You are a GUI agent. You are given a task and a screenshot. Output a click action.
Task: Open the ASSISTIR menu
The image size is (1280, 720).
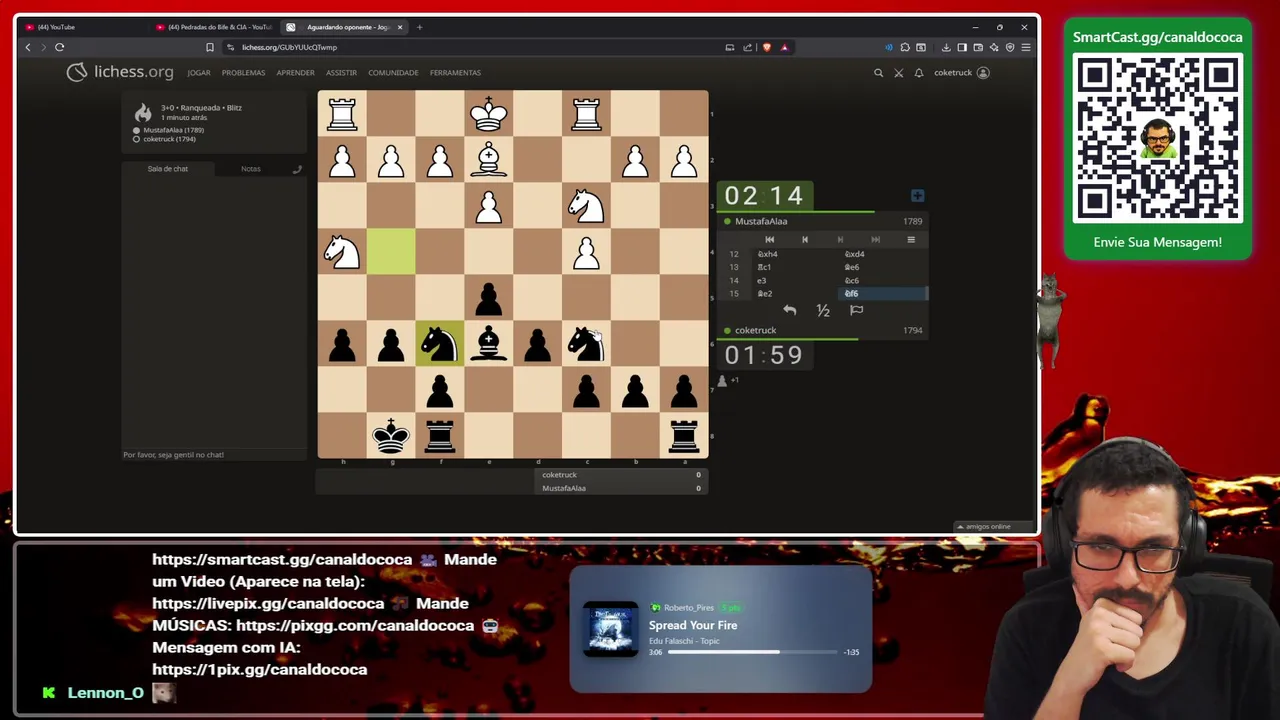[341, 73]
